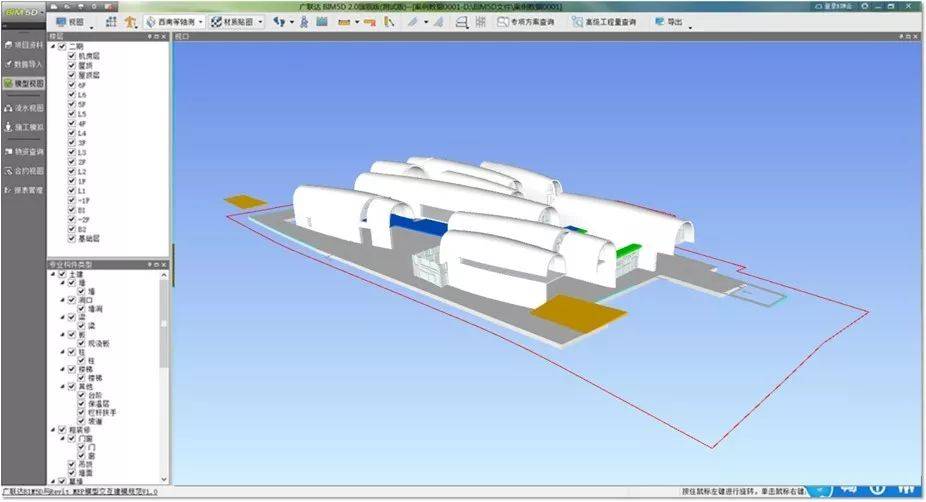Click the cloud login button in title bar
This screenshot has width=926, height=502.
coord(833,6)
